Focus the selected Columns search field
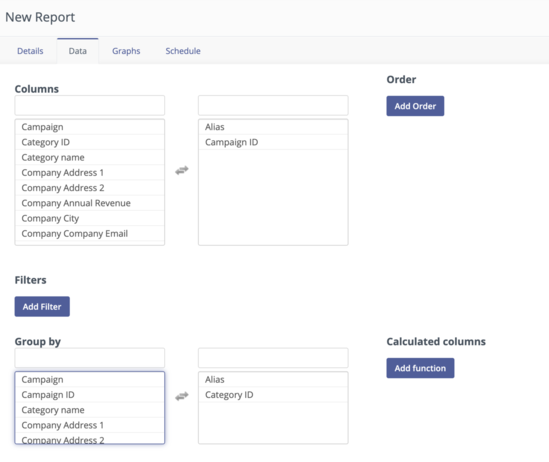 273,105
